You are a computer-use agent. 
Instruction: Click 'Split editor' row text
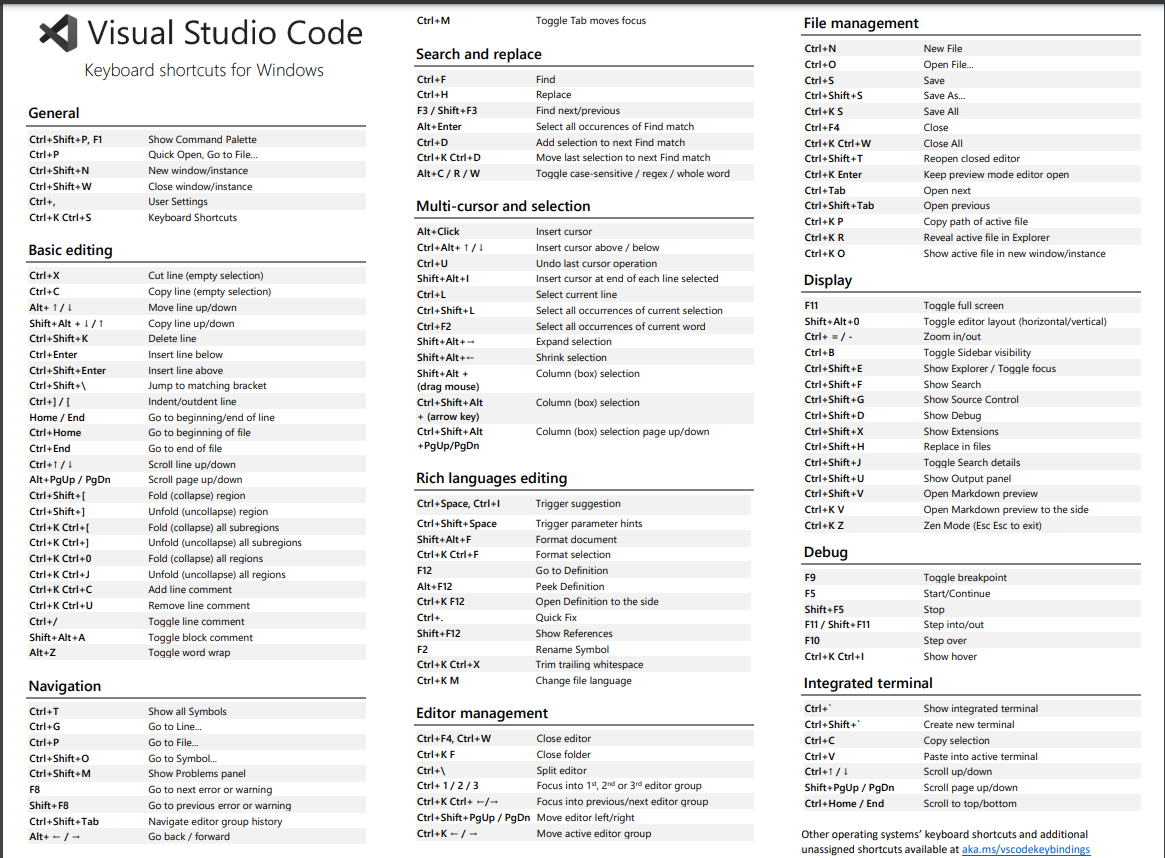pyautogui.click(x=562, y=770)
